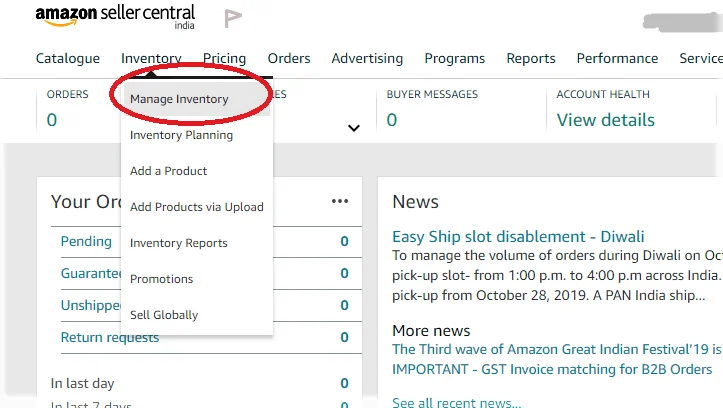Open Inventory Reports menu item
Image resolution: width=723 pixels, height=408 pixels.
pos(178,243)
